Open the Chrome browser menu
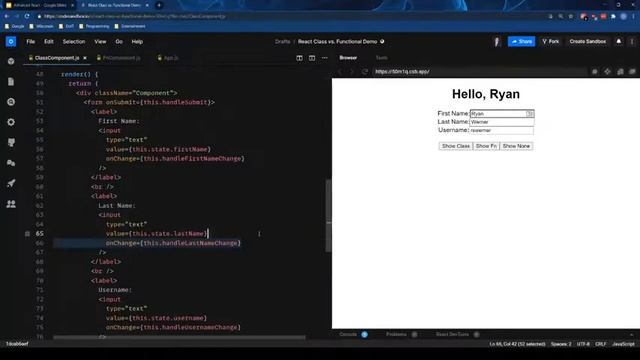 click(x=633, y=16)
